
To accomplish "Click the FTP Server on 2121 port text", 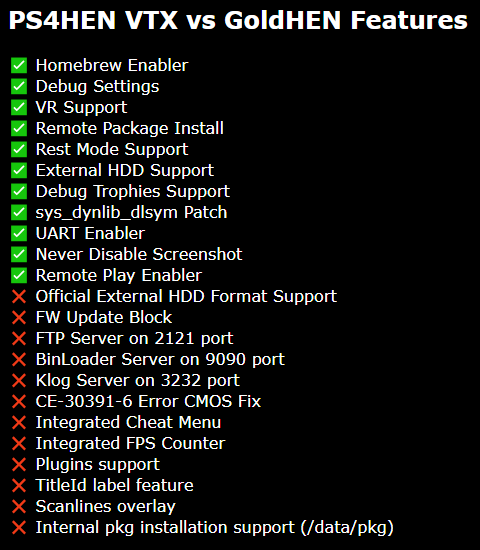I will pyautogui.click(x=134, y=339).
